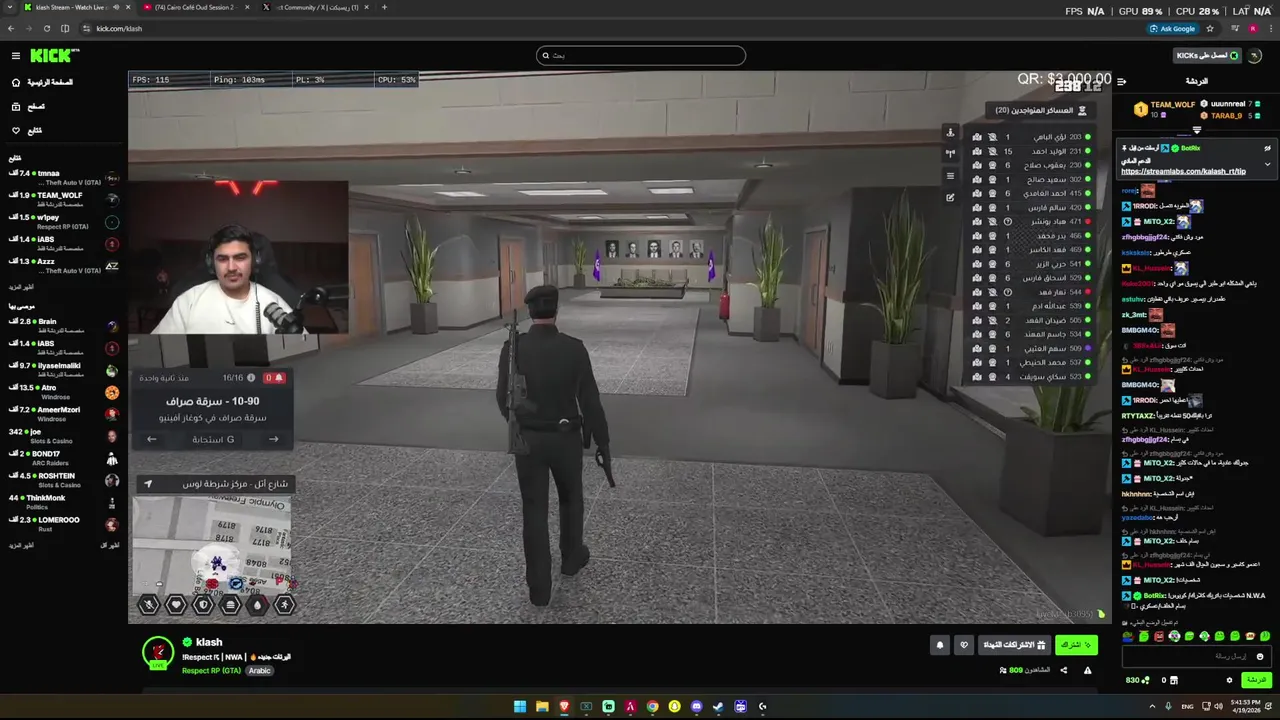The height and width of the screenshot is (720, 1280).
Task: Open Azzz channel in the sidebar
Action: coord(64,266)
